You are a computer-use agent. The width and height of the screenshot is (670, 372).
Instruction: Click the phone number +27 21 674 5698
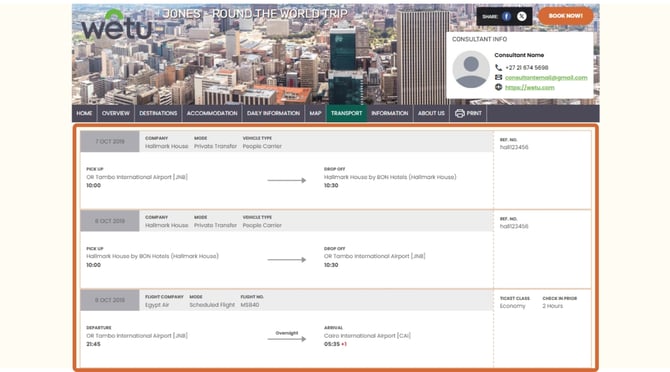point(526,67)
